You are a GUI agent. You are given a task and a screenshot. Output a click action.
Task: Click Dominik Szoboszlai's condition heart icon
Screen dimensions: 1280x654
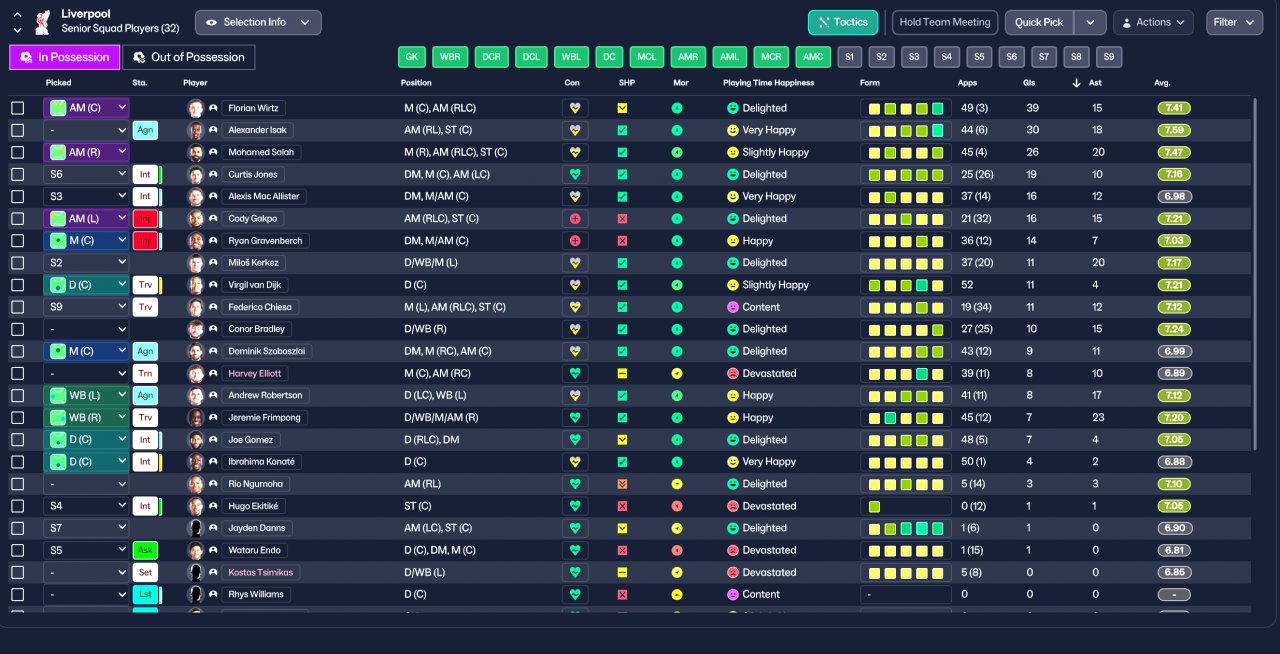575,351
